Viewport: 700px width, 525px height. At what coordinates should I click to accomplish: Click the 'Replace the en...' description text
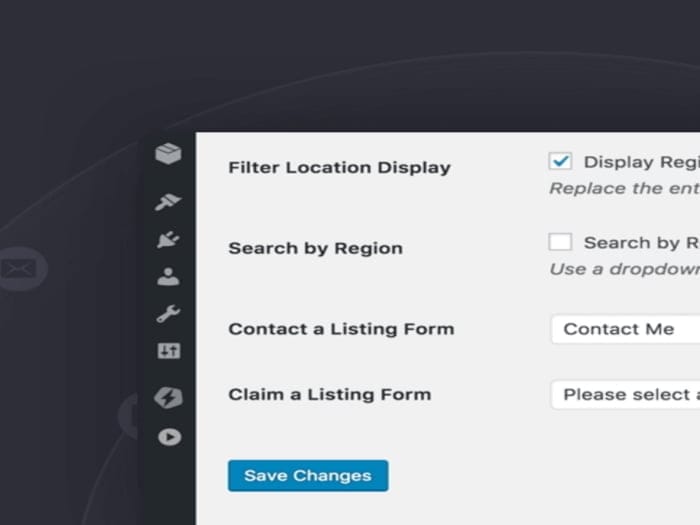[624, 188]
